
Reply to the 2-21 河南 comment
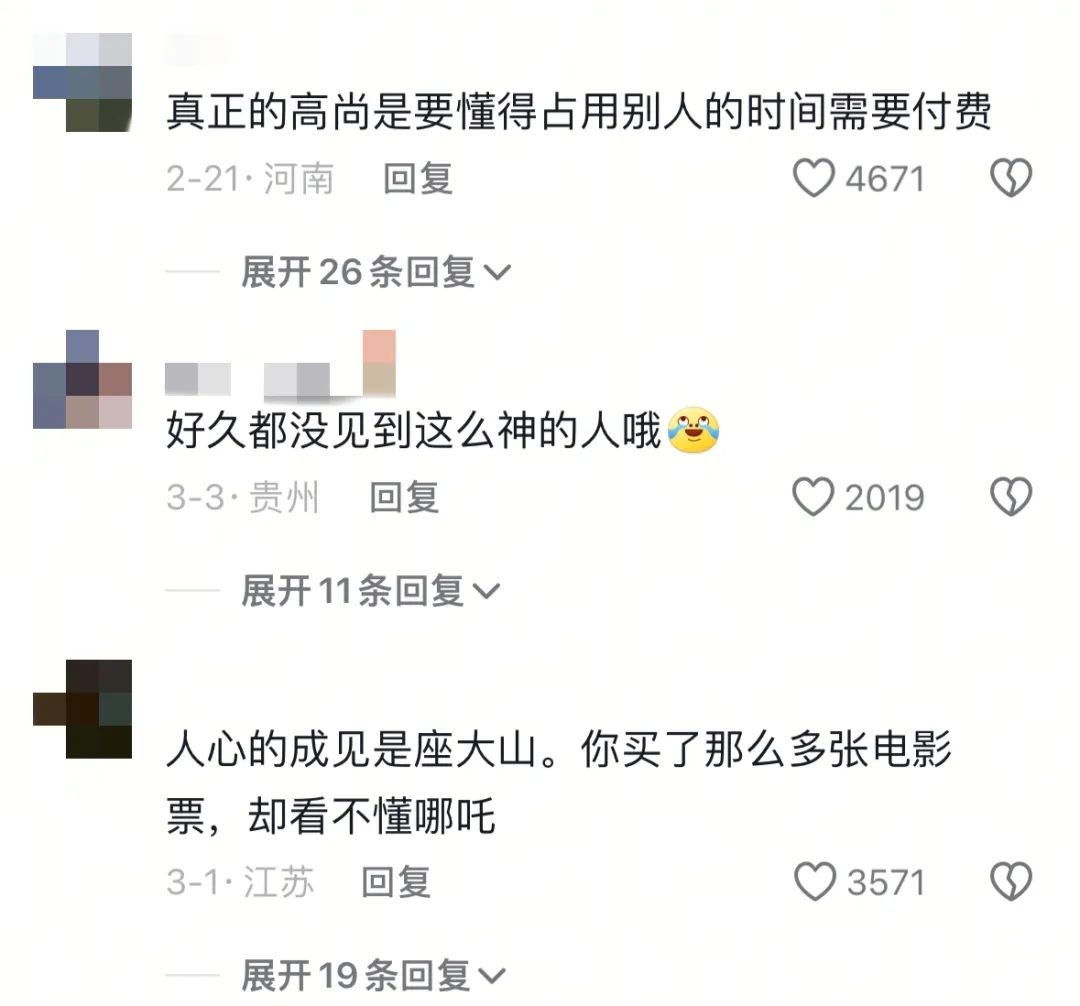point(417,179)
